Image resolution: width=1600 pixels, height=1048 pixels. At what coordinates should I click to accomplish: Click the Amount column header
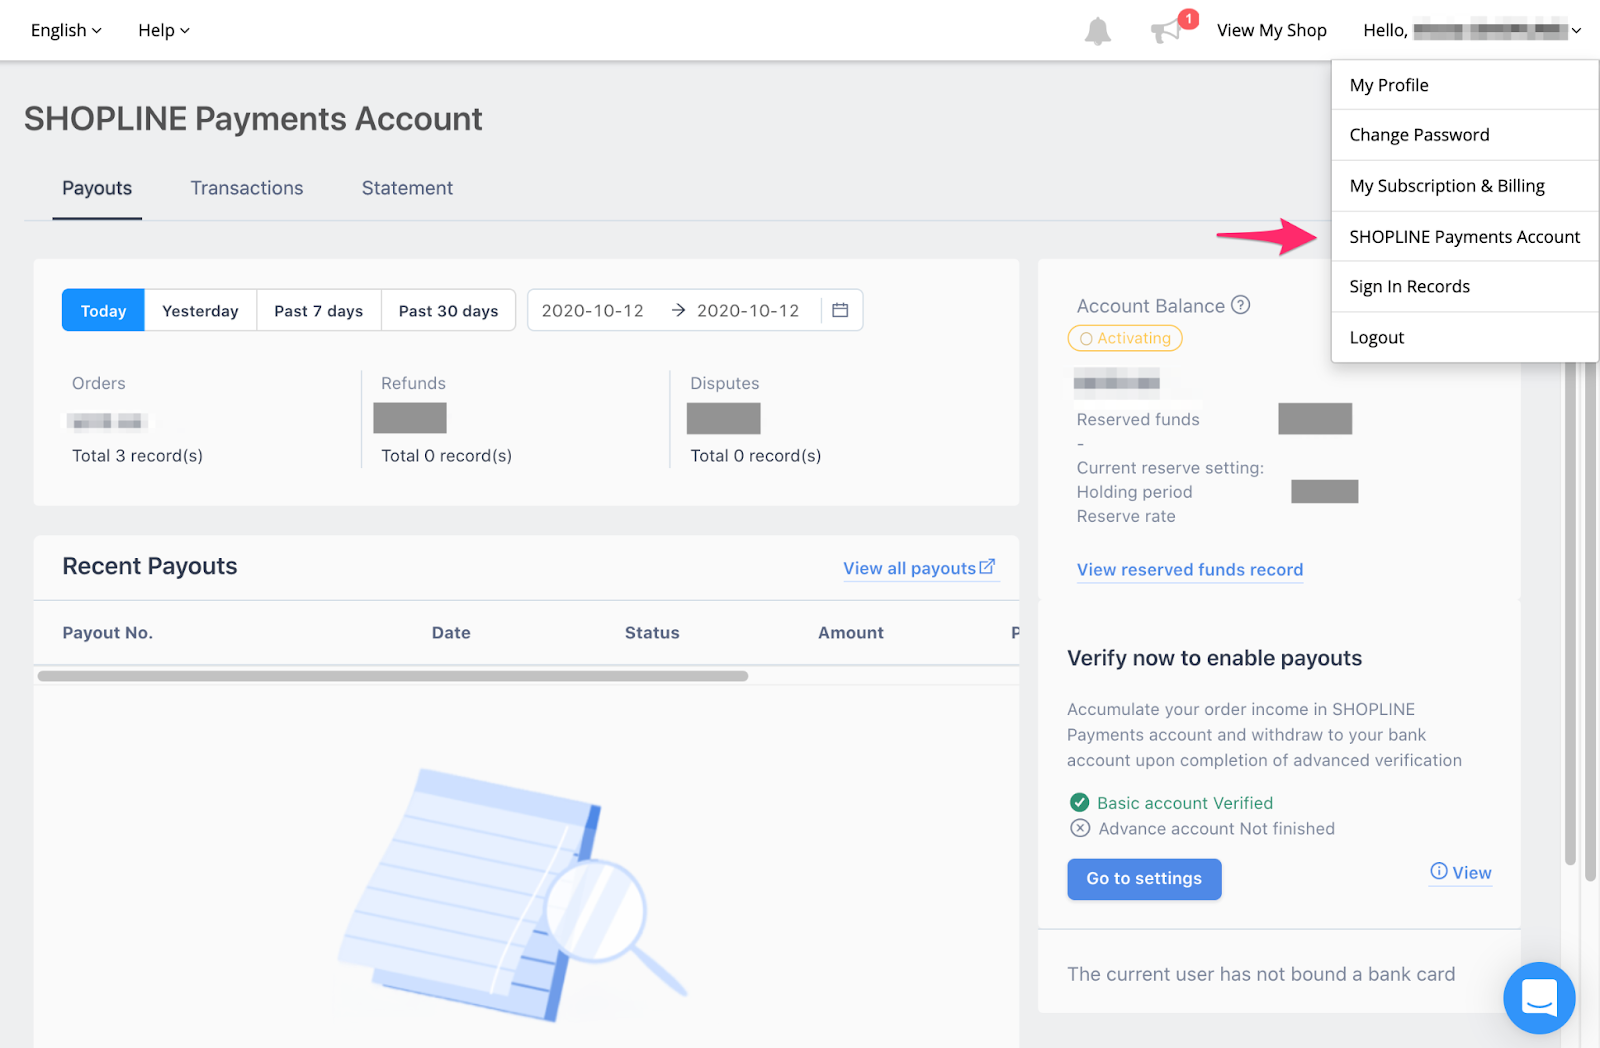pyautogui.click(x=851, y=633)
